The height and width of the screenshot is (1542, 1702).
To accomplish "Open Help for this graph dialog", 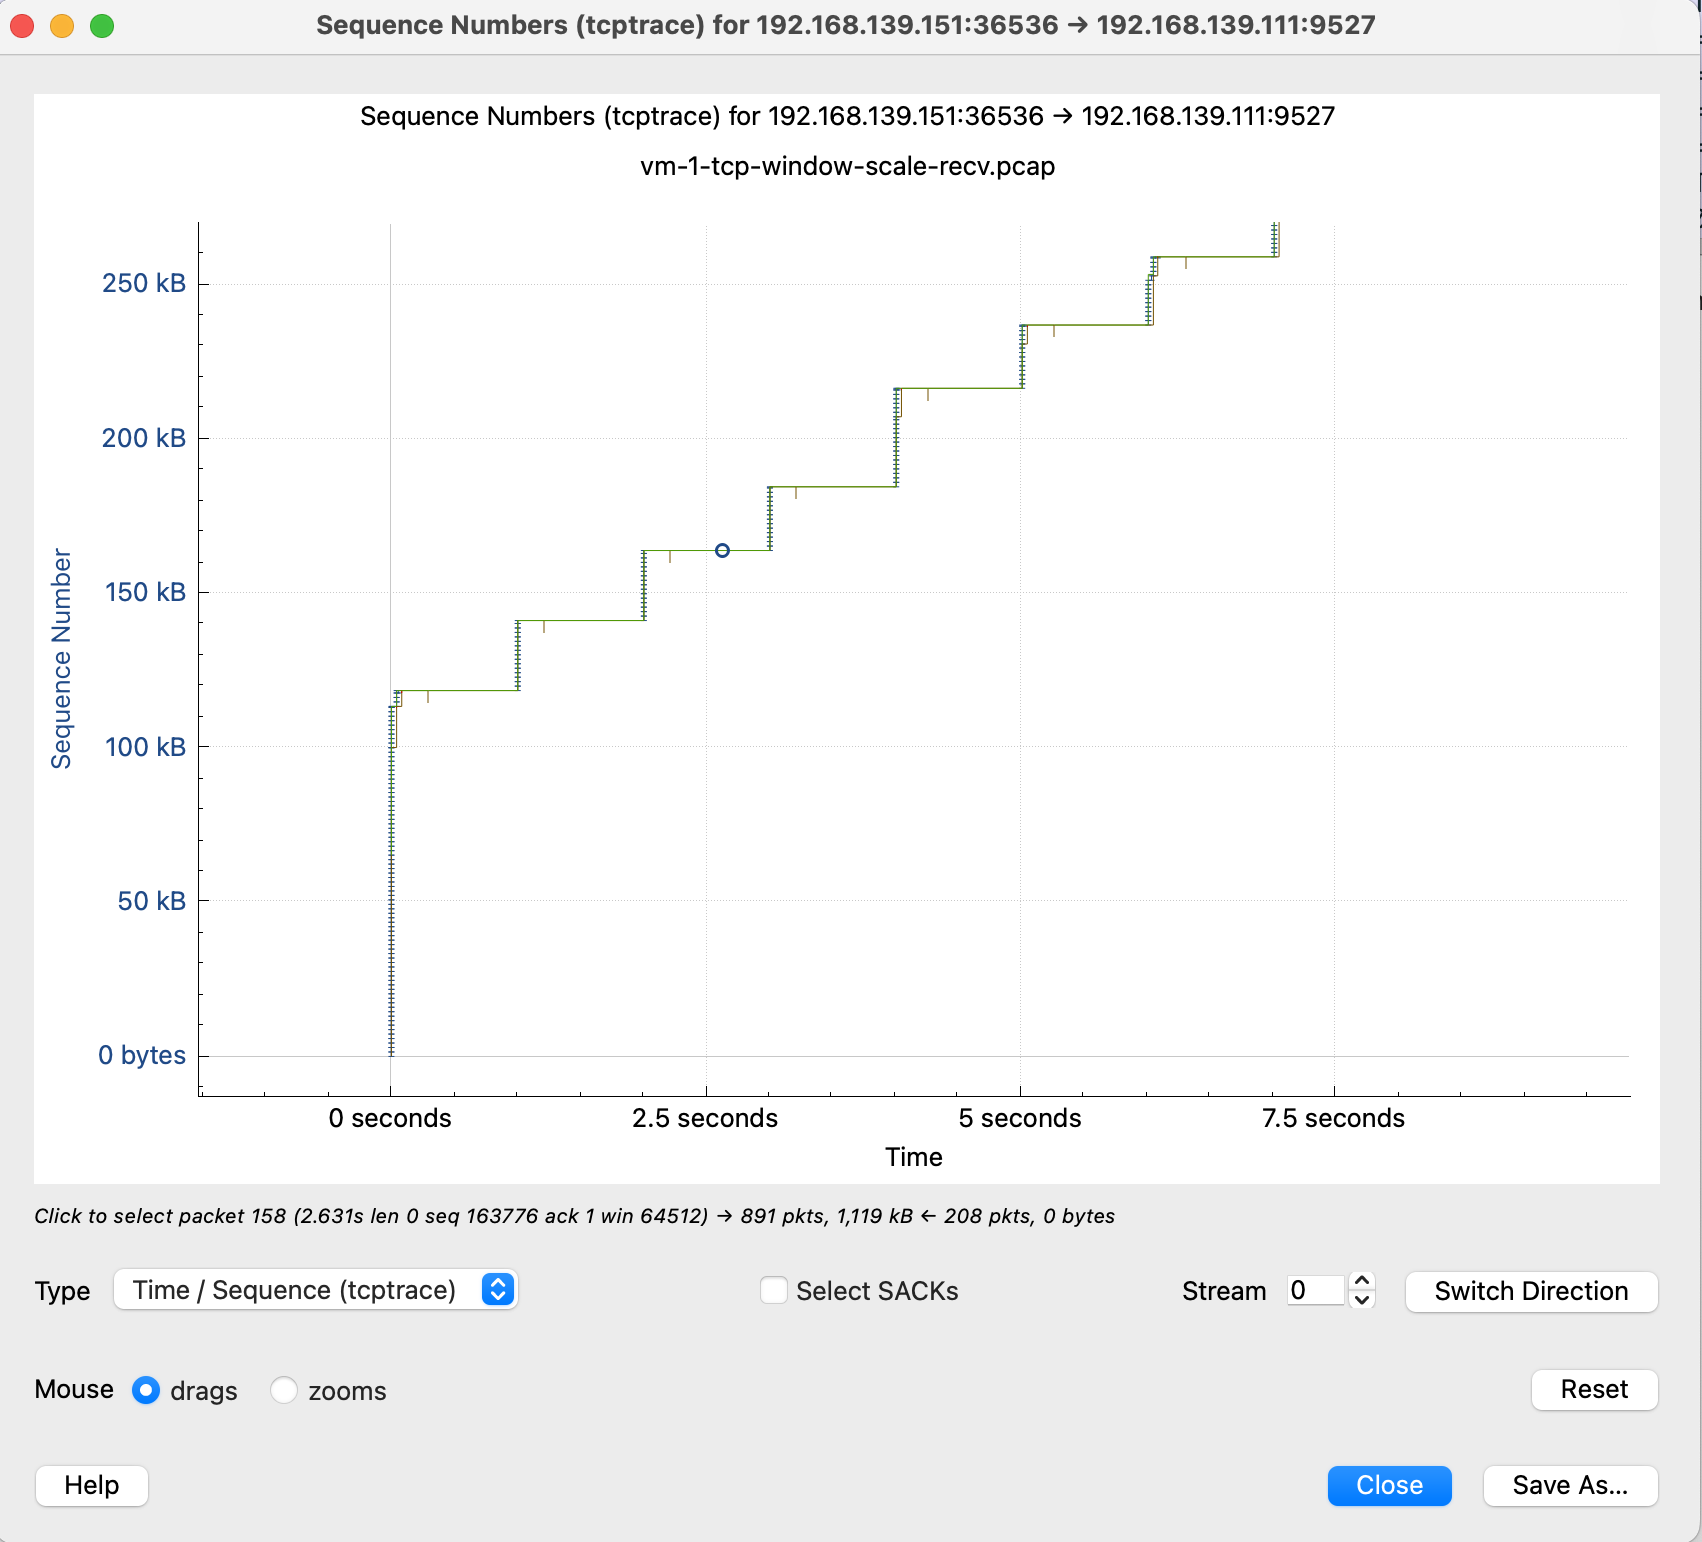I will [92, 1485].
